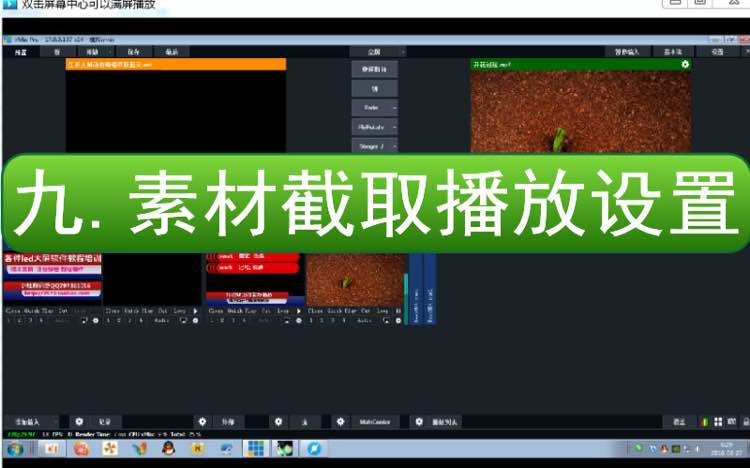The height and width of the screenshot is (468, 750).
Task: Switch to vMix grid icon in the taskbar
Action: [255, 448]
